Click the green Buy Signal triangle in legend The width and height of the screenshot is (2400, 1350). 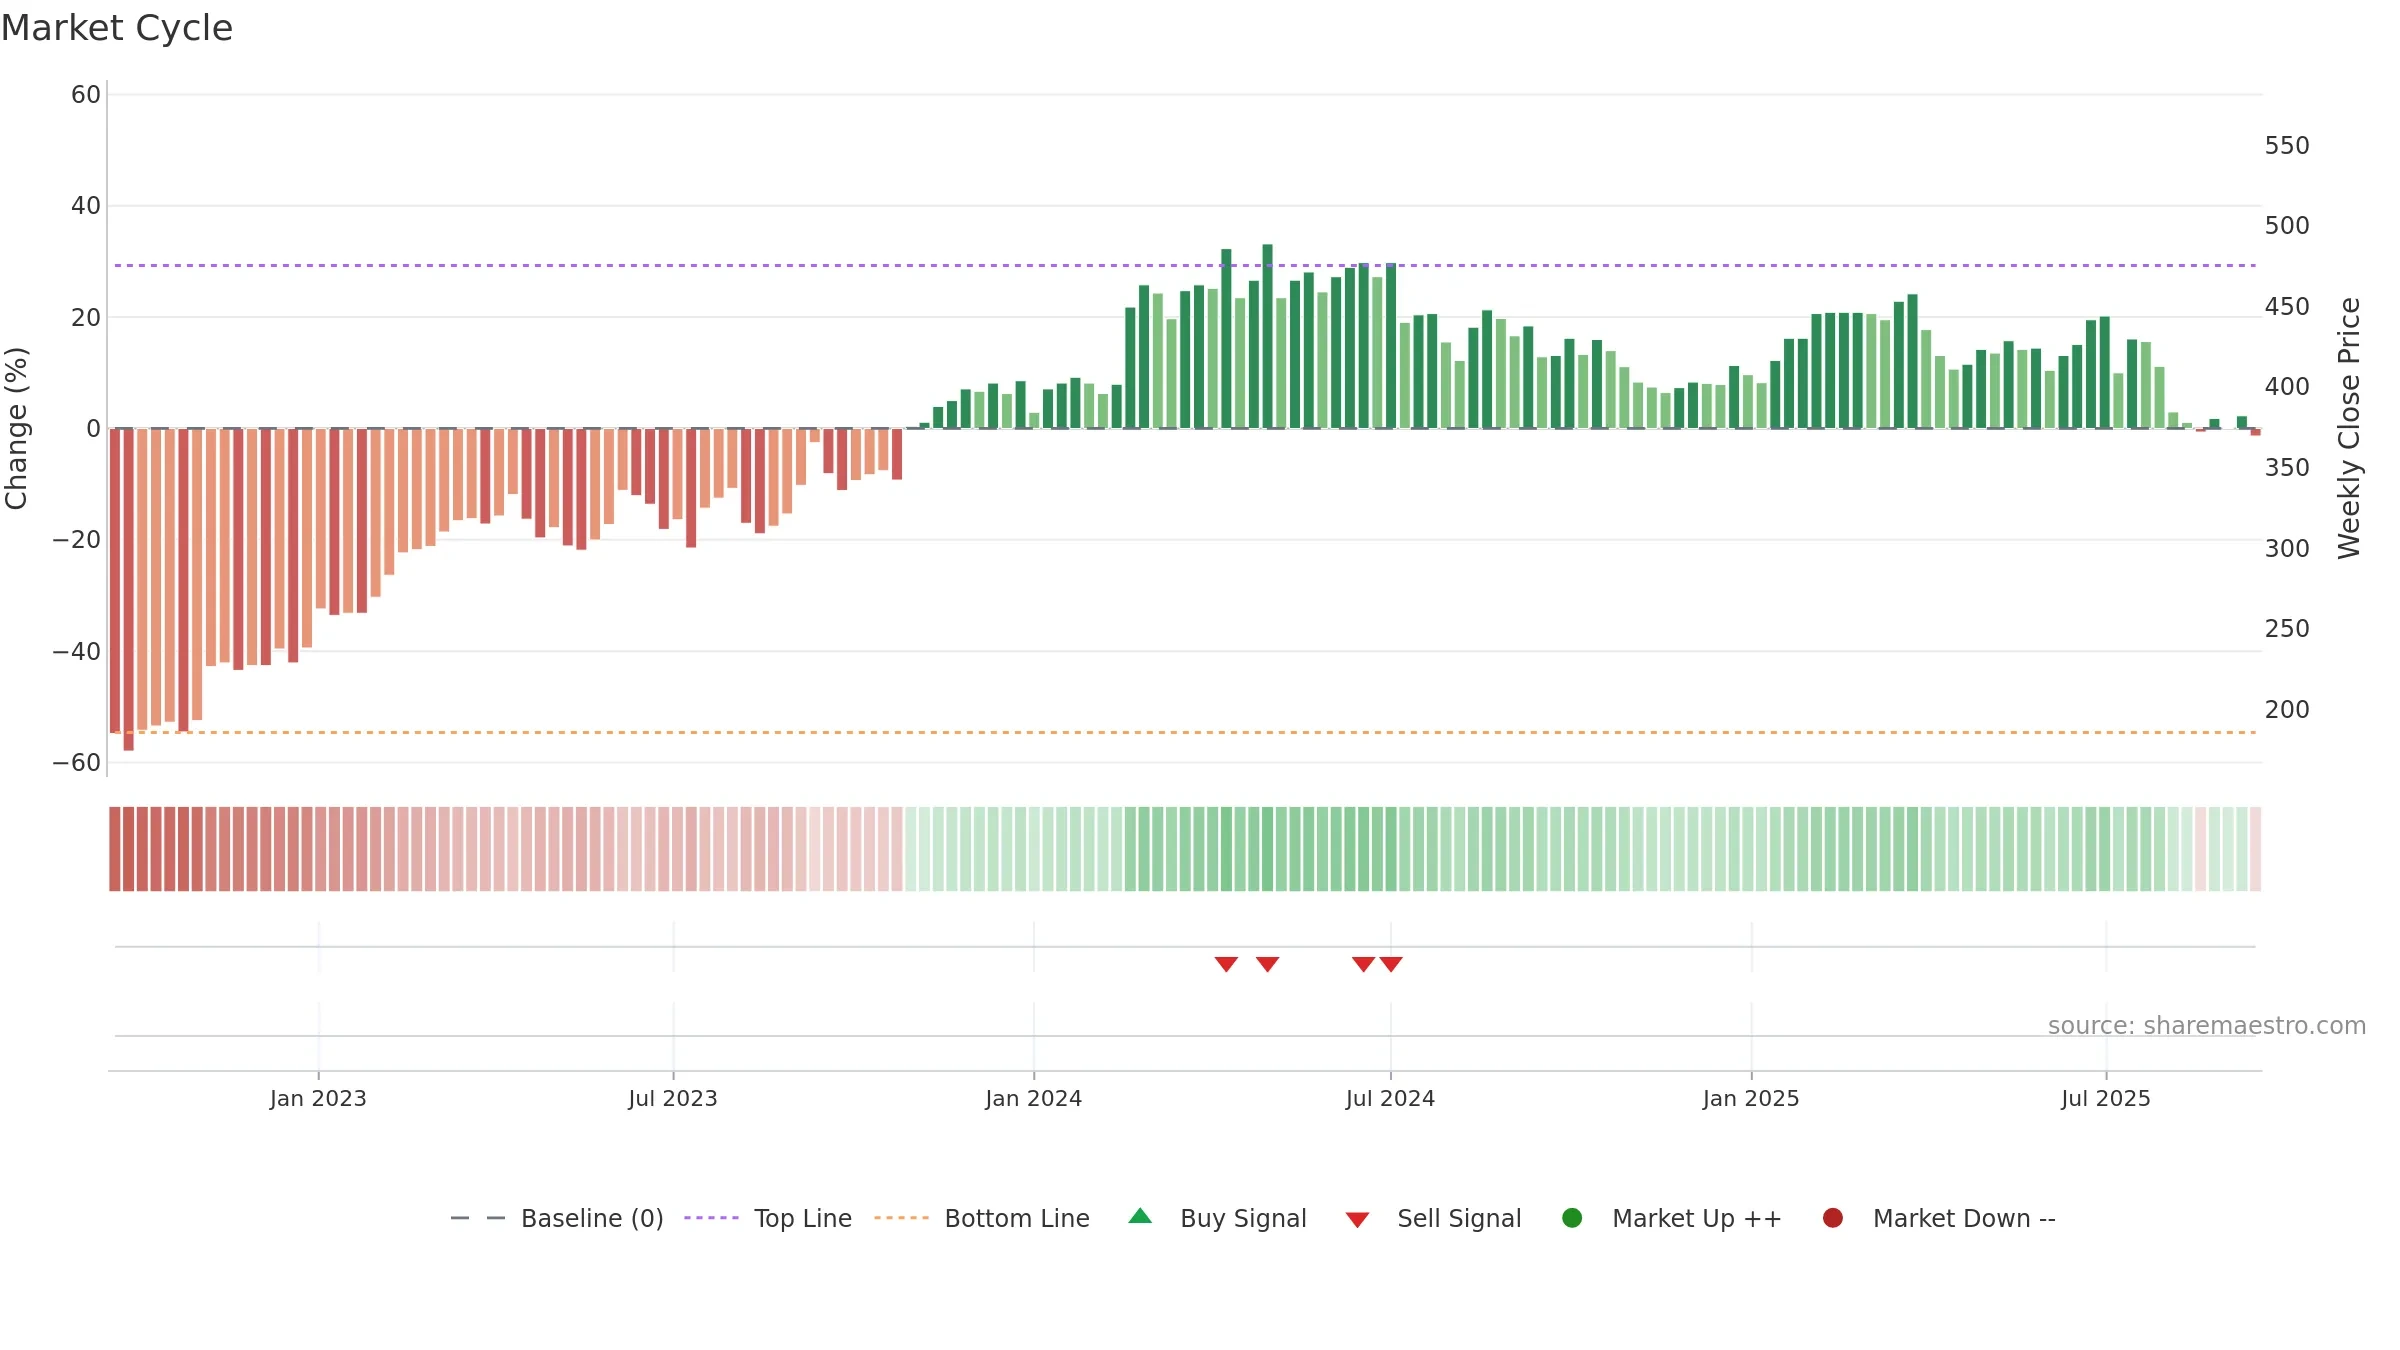pyautogui.click(x=1140, y=1217)
